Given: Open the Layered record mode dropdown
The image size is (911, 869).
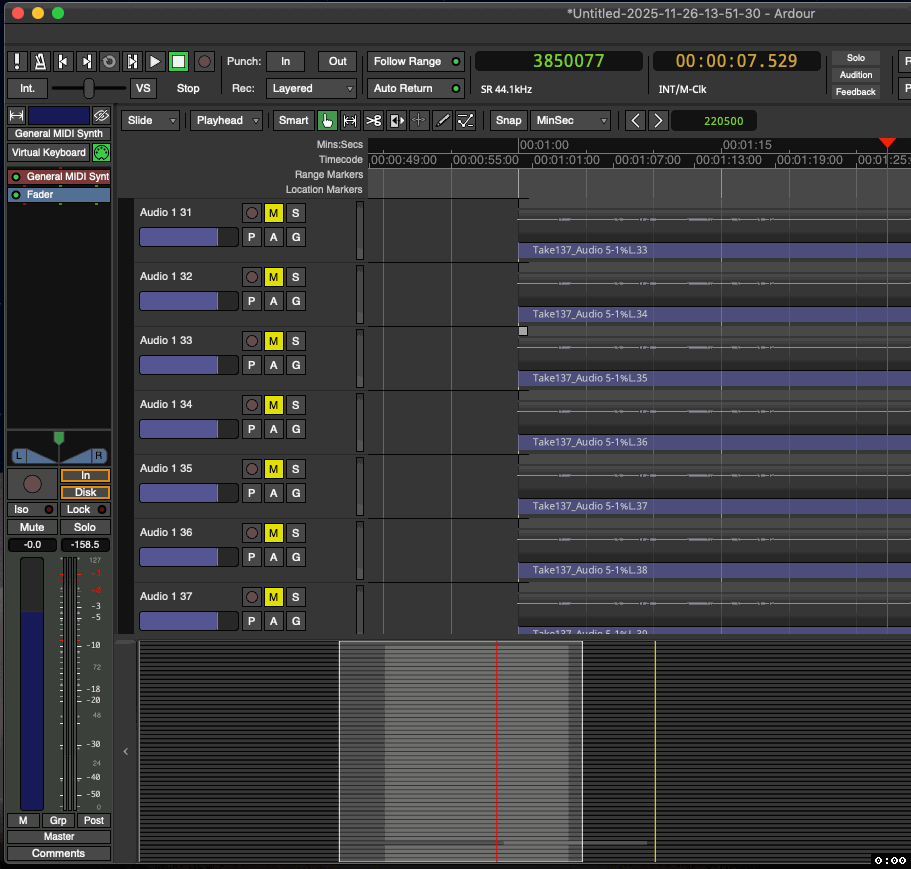Looking at the screenshot, I should pos(308,89).
